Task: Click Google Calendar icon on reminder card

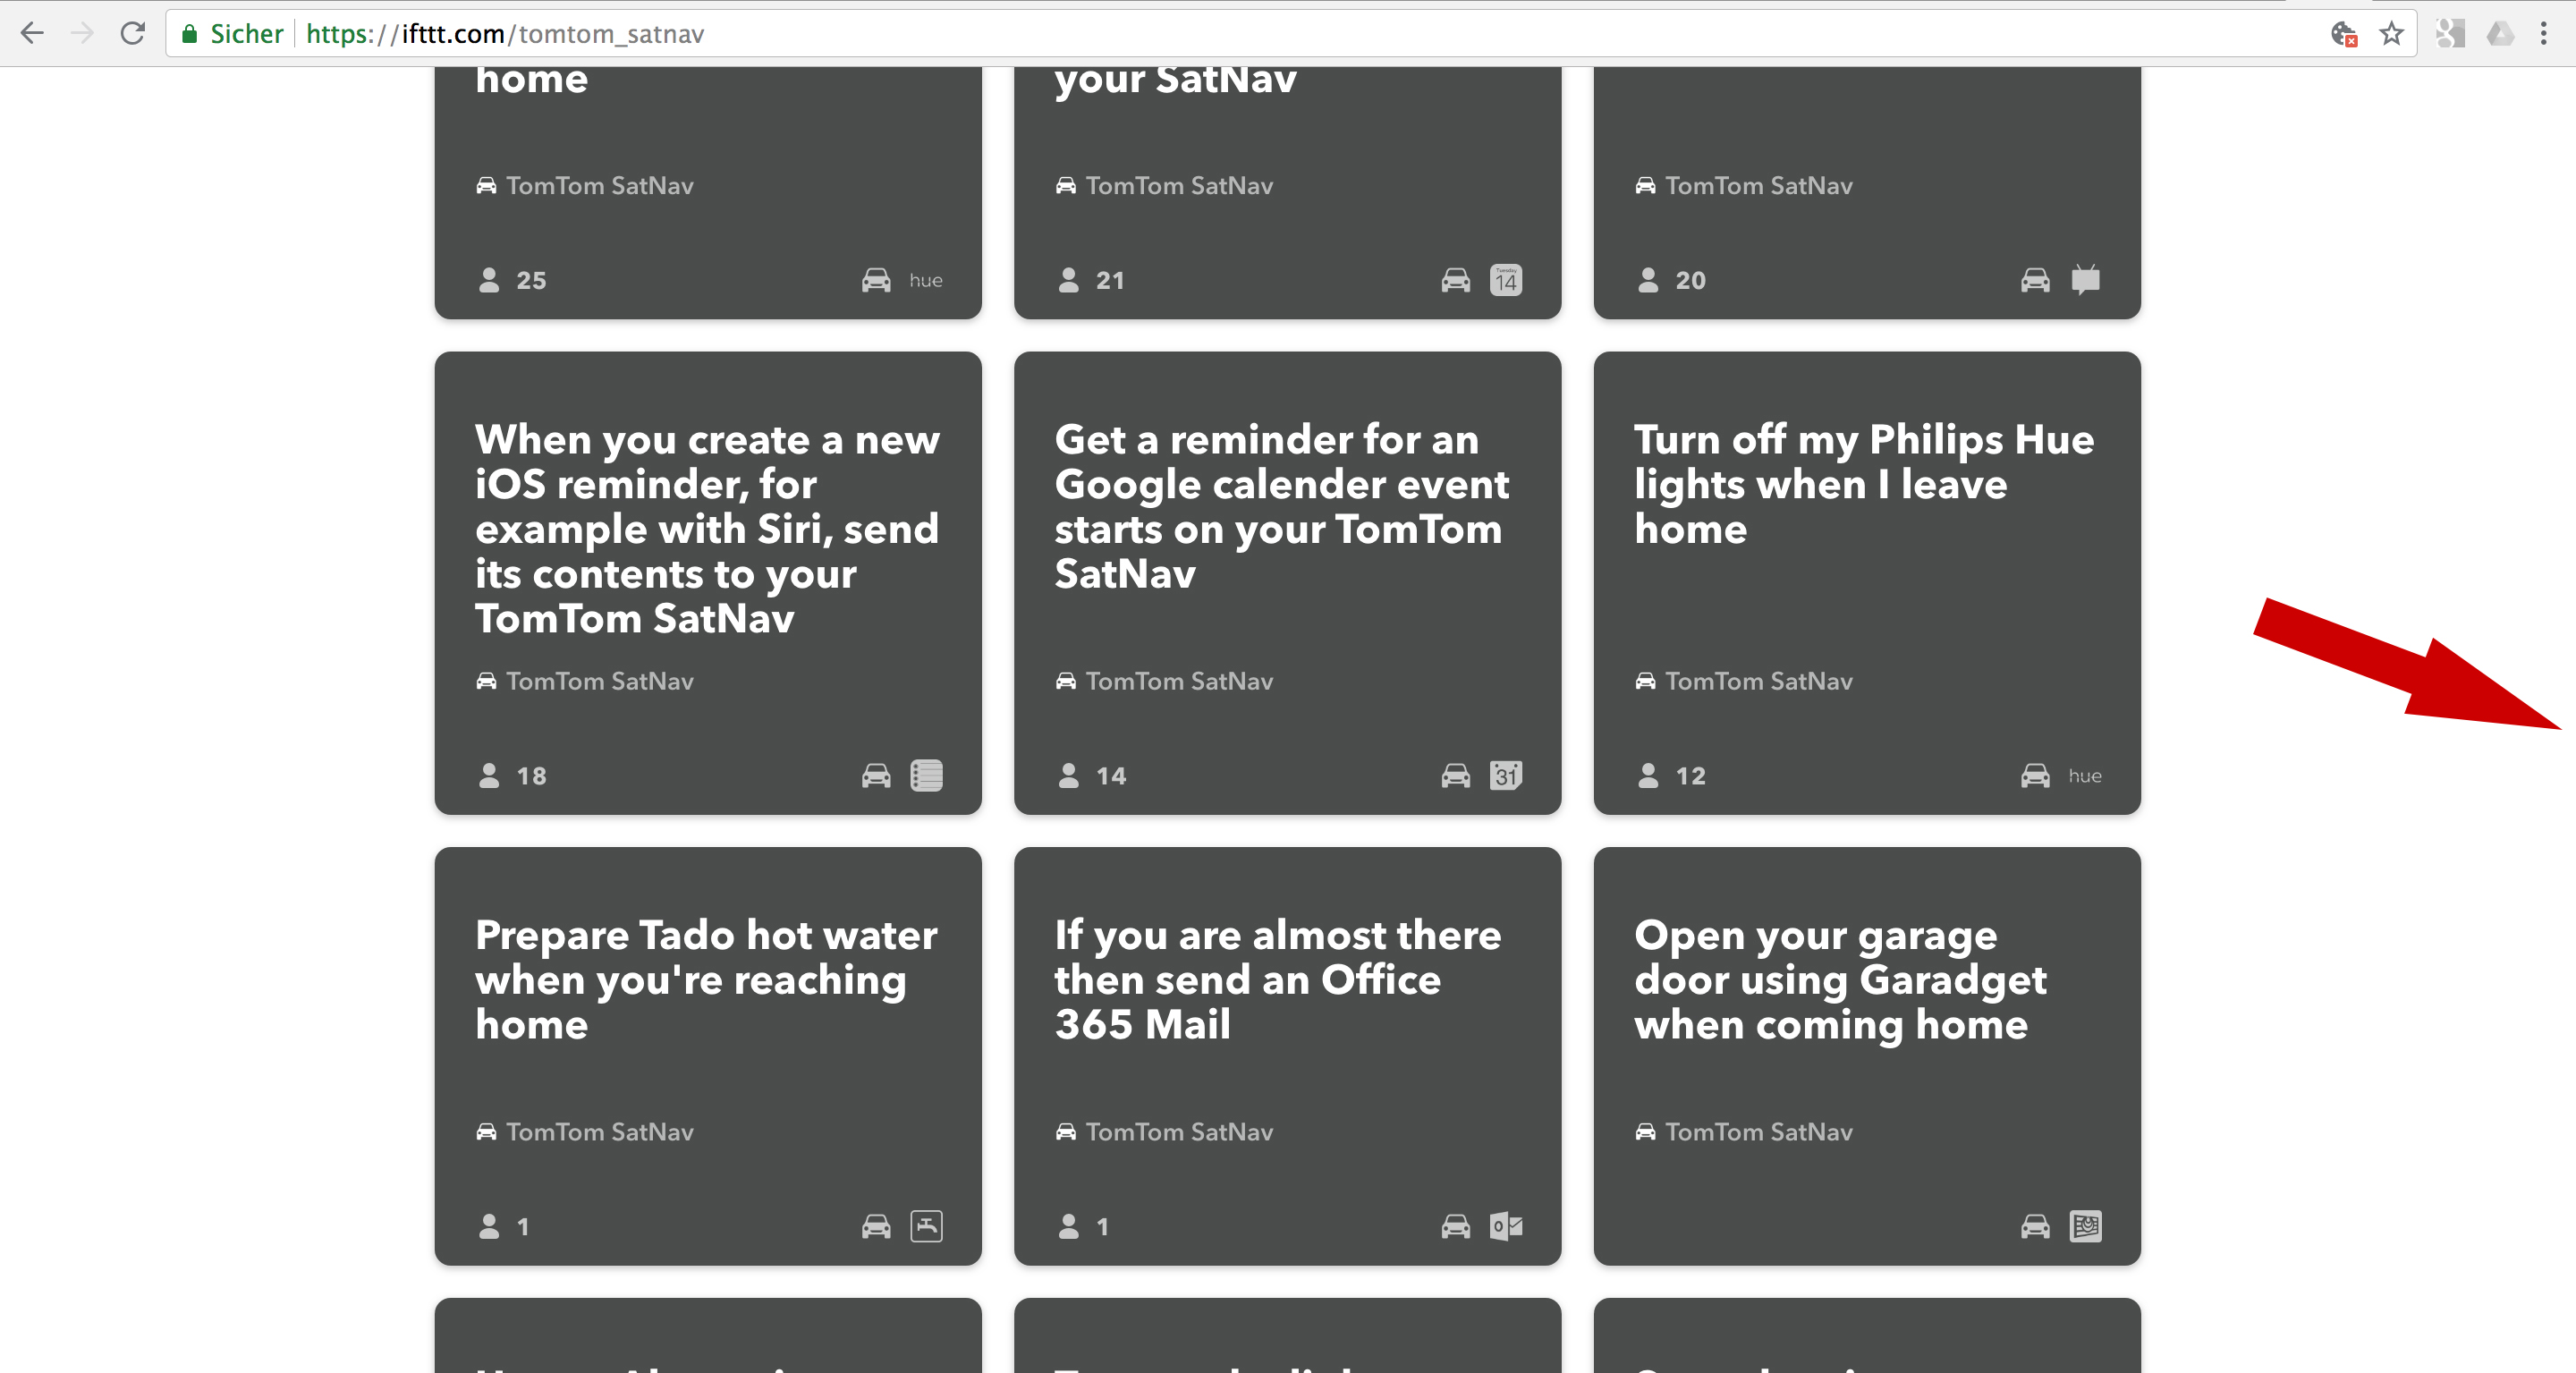Action: tap(1506, 776)
